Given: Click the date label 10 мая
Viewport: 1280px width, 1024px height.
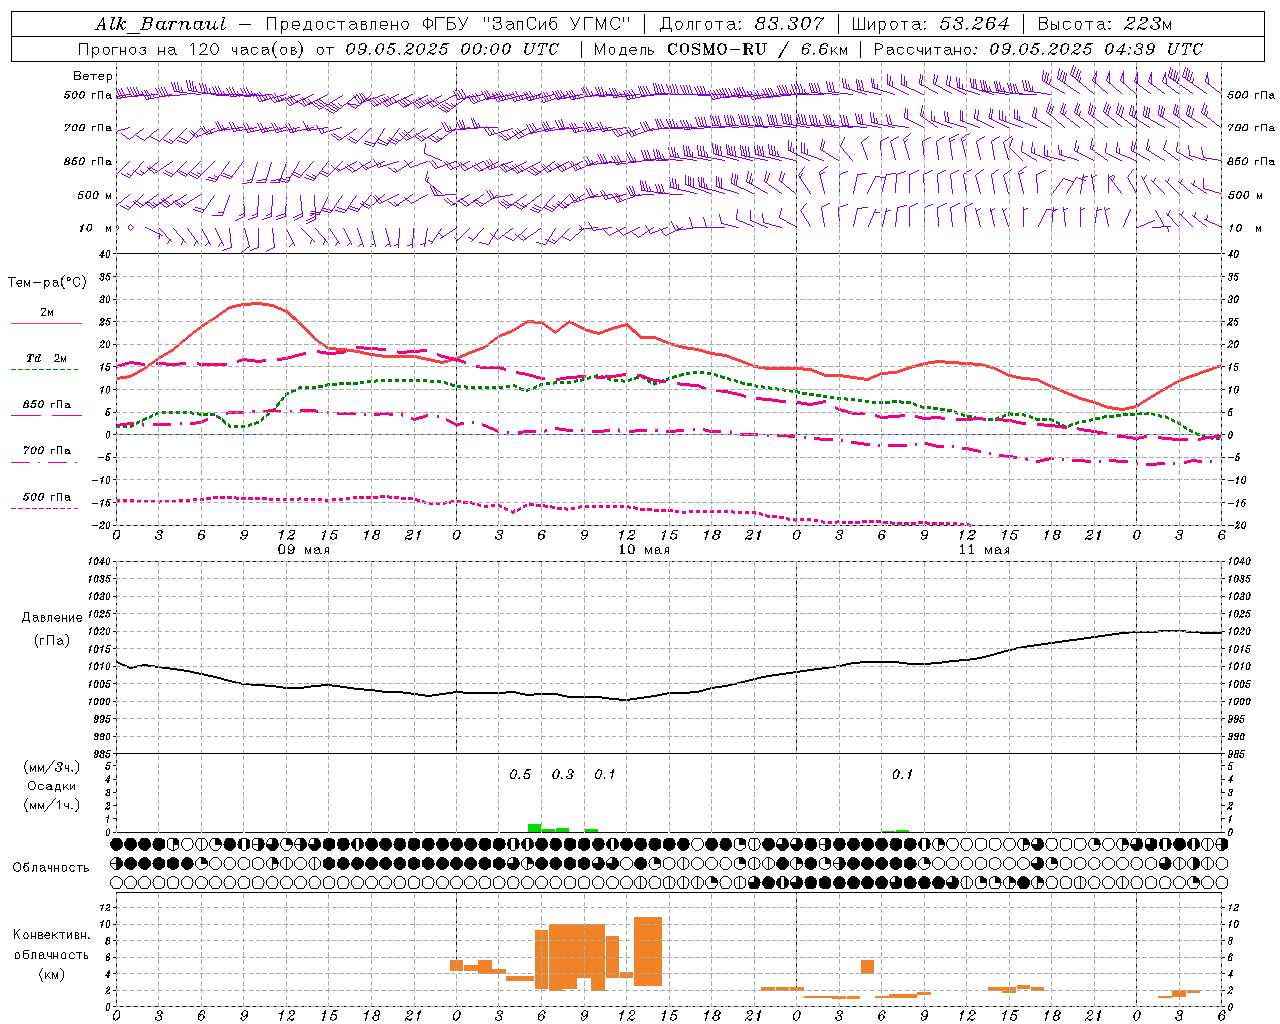Looking at the screenshot, I should [644, 550].
